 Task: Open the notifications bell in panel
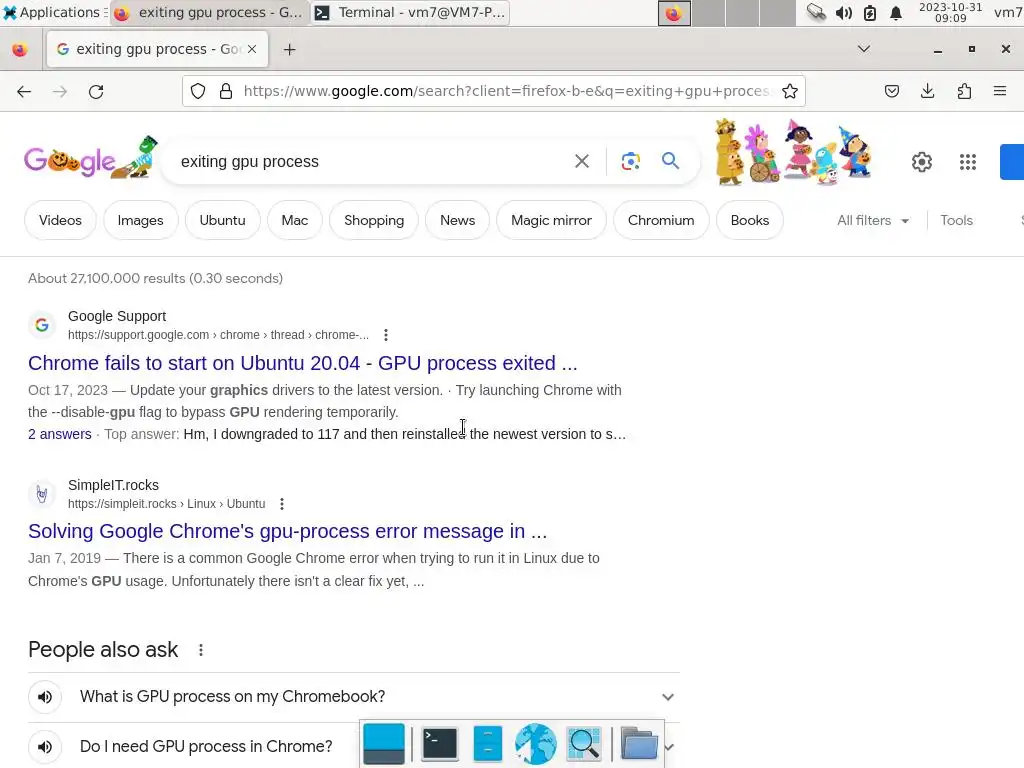click(896, 12)
